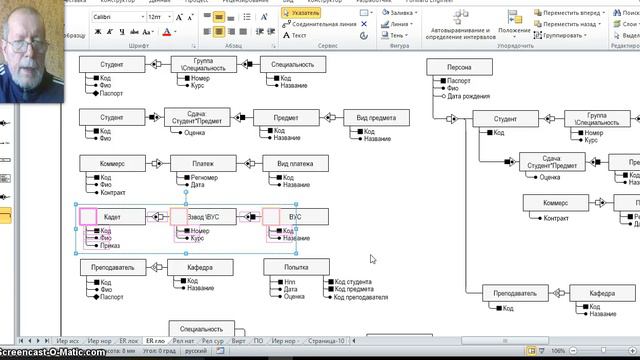The width and height of the screenshot is (640, 360).
Task: Click the zoom in plus button
Action: (x=633, y=351)
